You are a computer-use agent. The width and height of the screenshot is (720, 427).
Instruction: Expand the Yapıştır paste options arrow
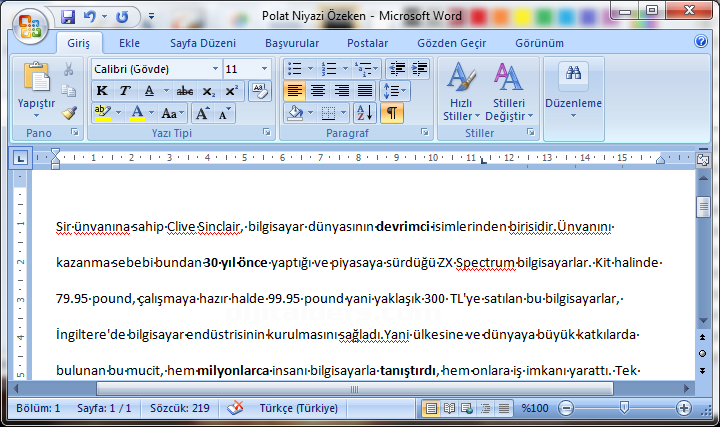(x=36, y=115)
